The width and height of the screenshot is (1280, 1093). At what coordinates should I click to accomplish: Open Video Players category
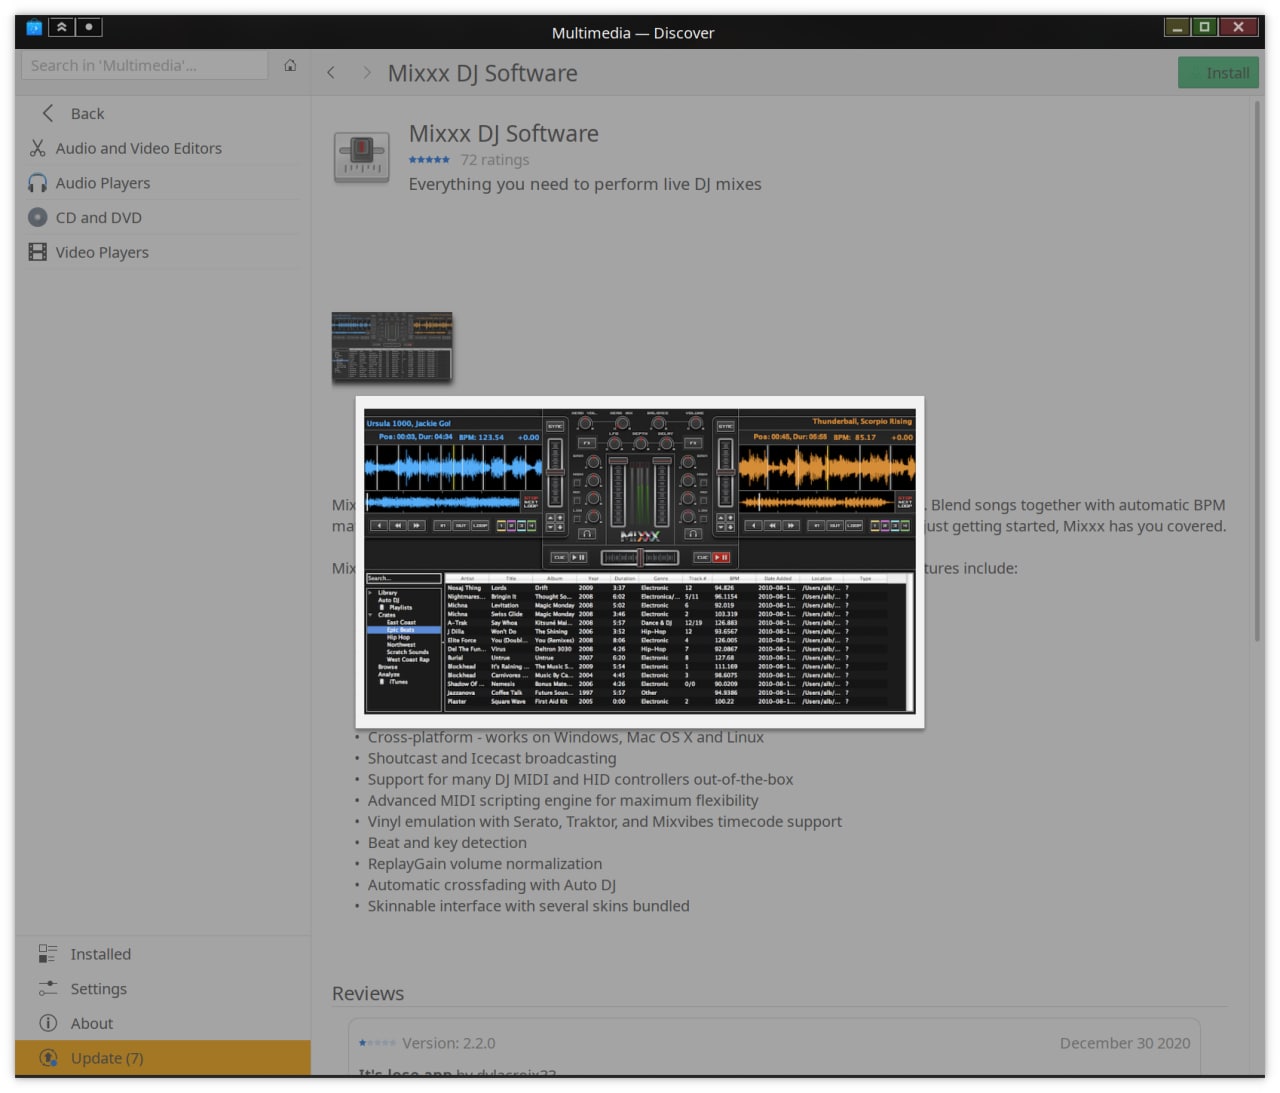[163, 252]
